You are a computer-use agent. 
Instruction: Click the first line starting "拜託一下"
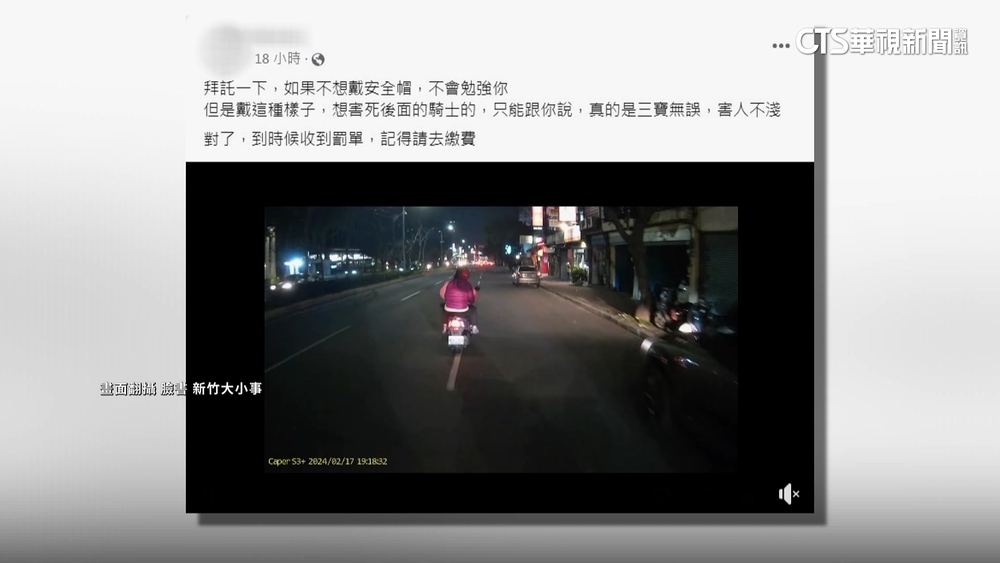click(x=355, y=88)
